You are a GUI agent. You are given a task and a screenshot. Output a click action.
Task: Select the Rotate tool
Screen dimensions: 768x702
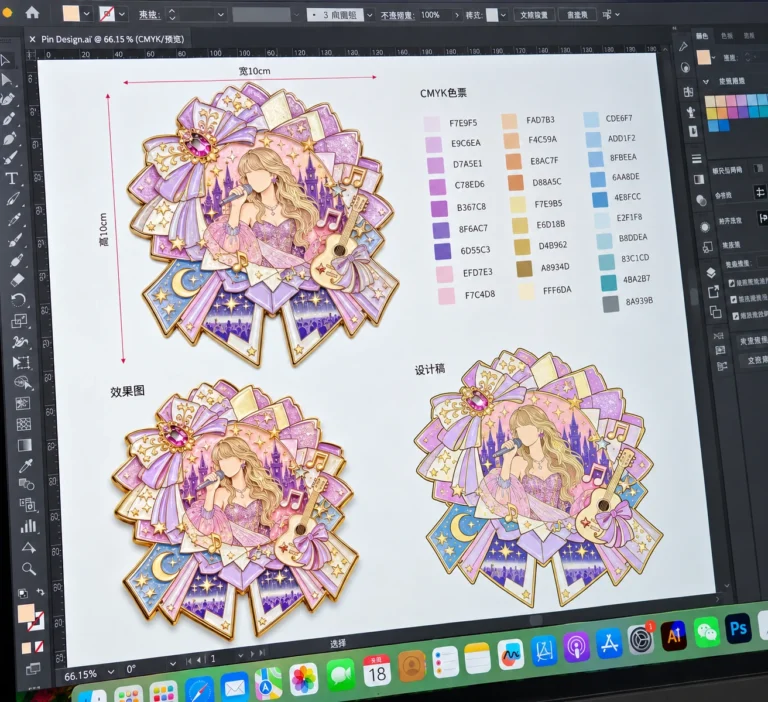18,300
